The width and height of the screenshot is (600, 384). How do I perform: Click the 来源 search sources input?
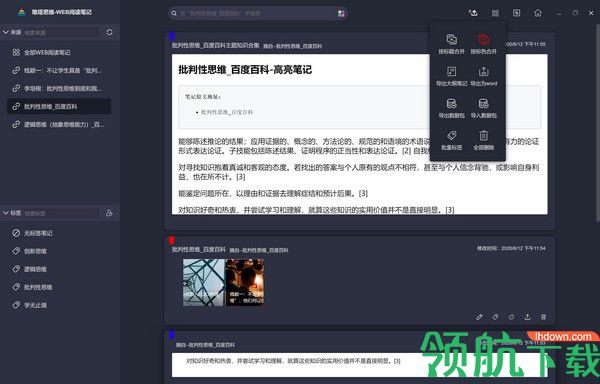click(x=61, y=33)
